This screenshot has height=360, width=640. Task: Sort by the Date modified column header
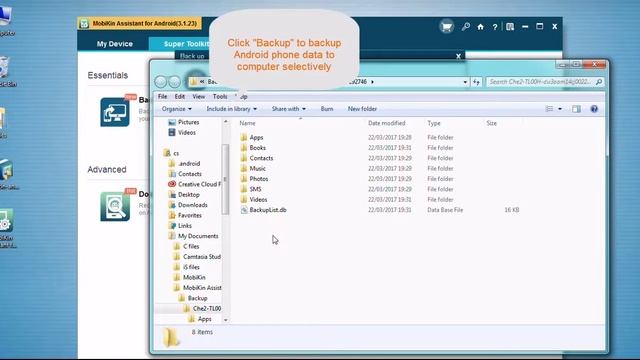click(387, 123)
